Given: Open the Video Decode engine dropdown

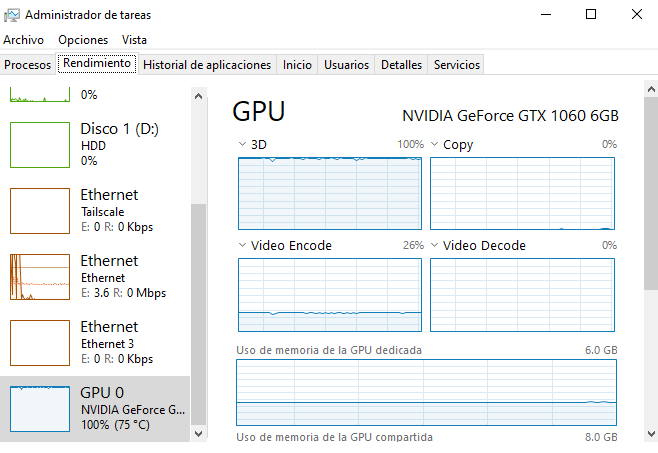Looking at the screenshot, I should (435, 246).
